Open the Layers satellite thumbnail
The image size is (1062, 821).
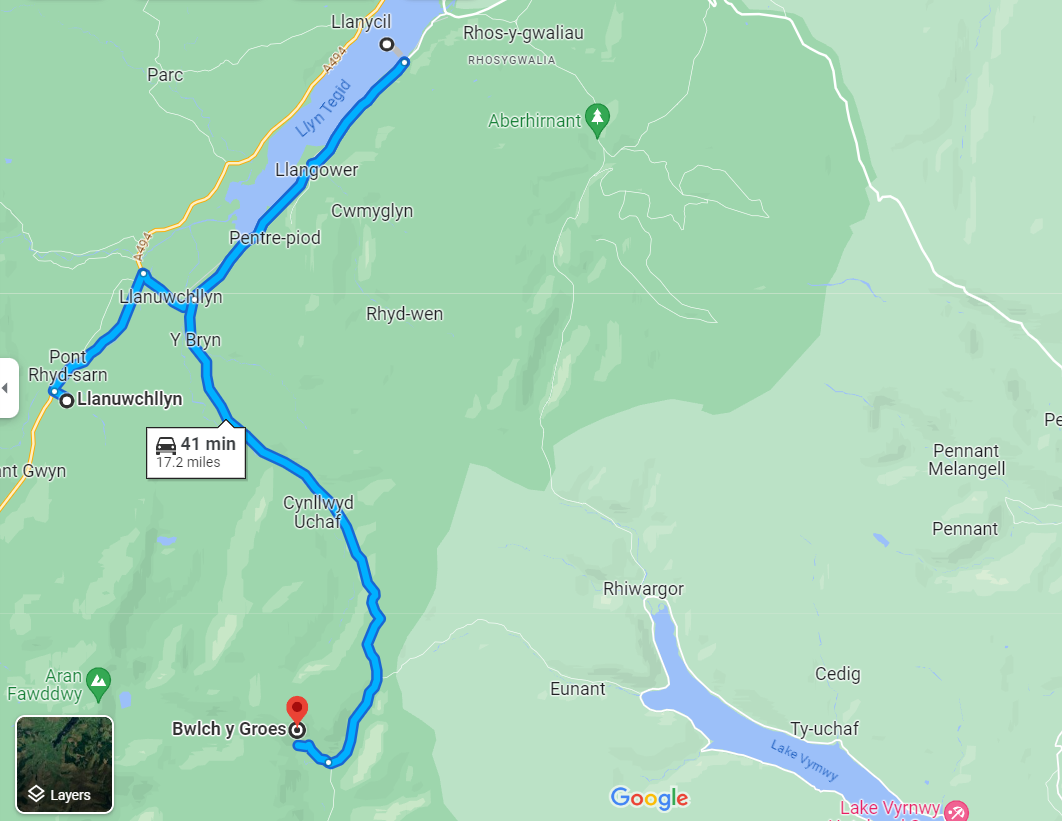coord(64,764)
